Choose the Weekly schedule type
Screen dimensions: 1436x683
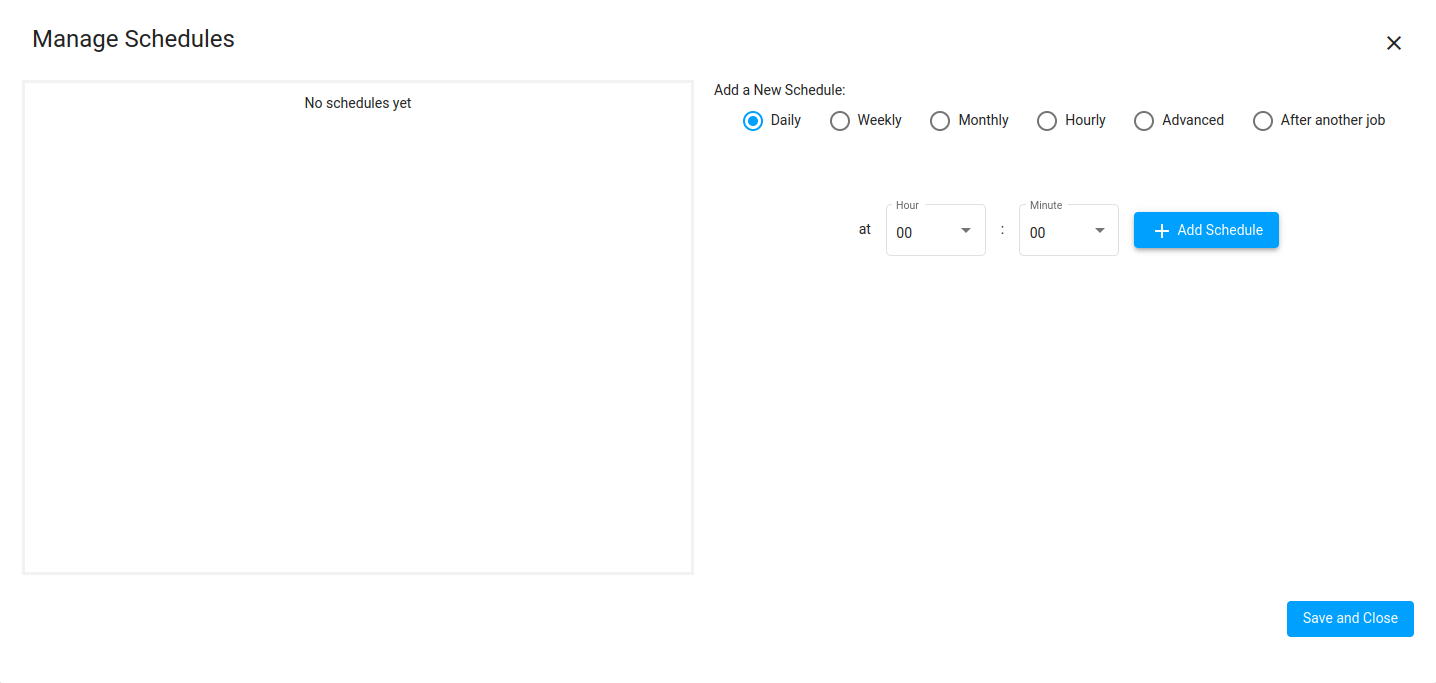coord(840,120)
